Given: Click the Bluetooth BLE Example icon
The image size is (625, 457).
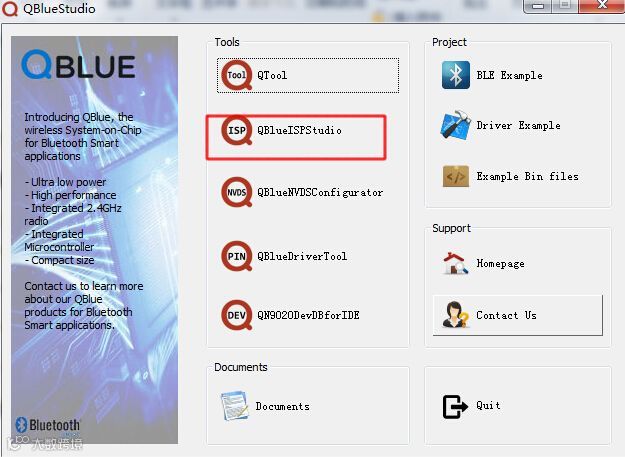Looking at the screenshot, I should click(x=456, y=75).
